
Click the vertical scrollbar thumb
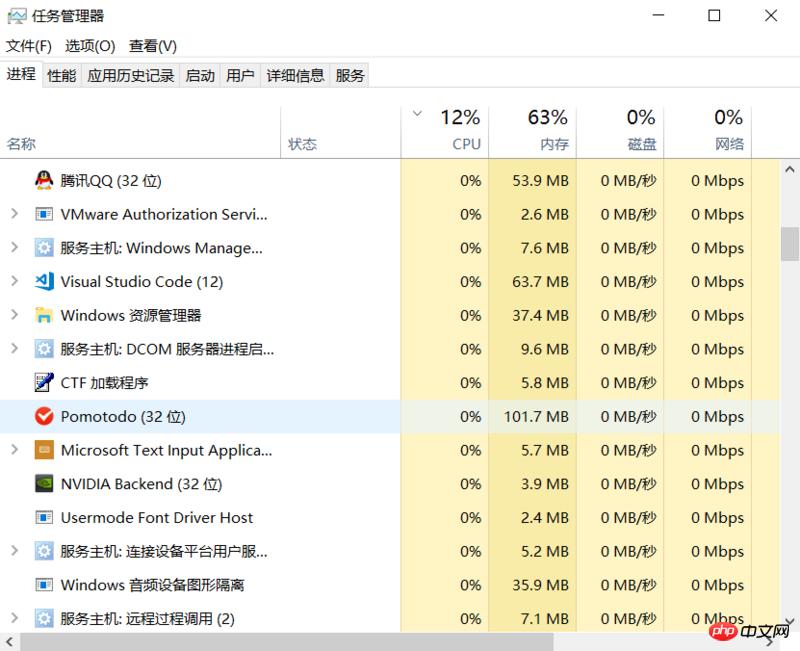click(790, 243)
